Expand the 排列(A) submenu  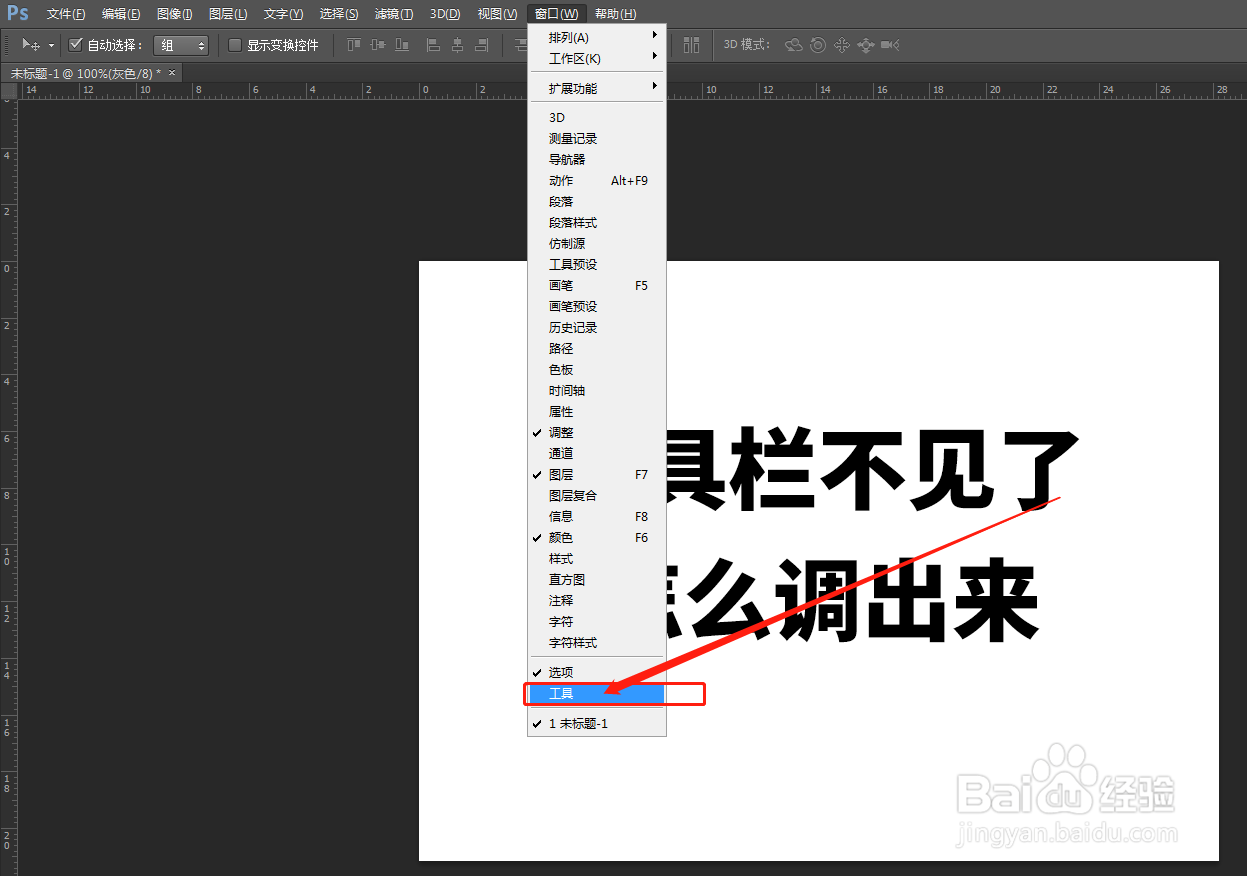pyautogui.click(x=597, y=38)
